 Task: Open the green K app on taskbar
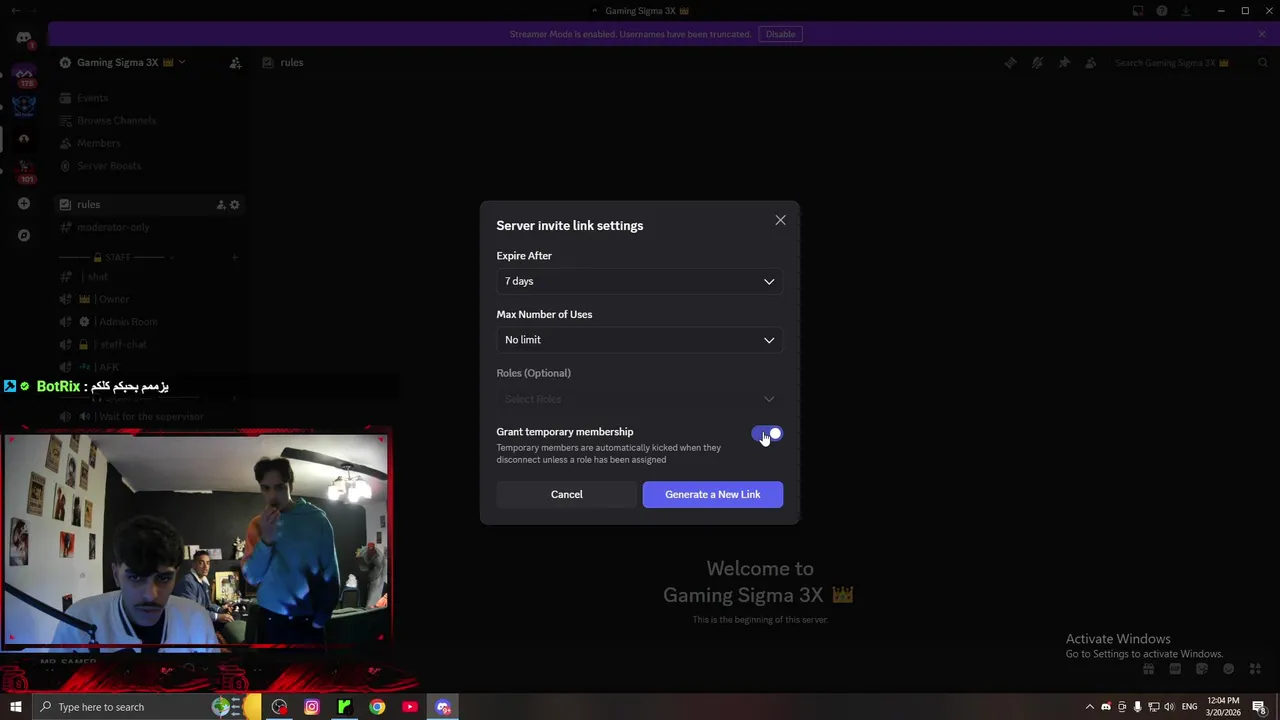click(344, 707)
